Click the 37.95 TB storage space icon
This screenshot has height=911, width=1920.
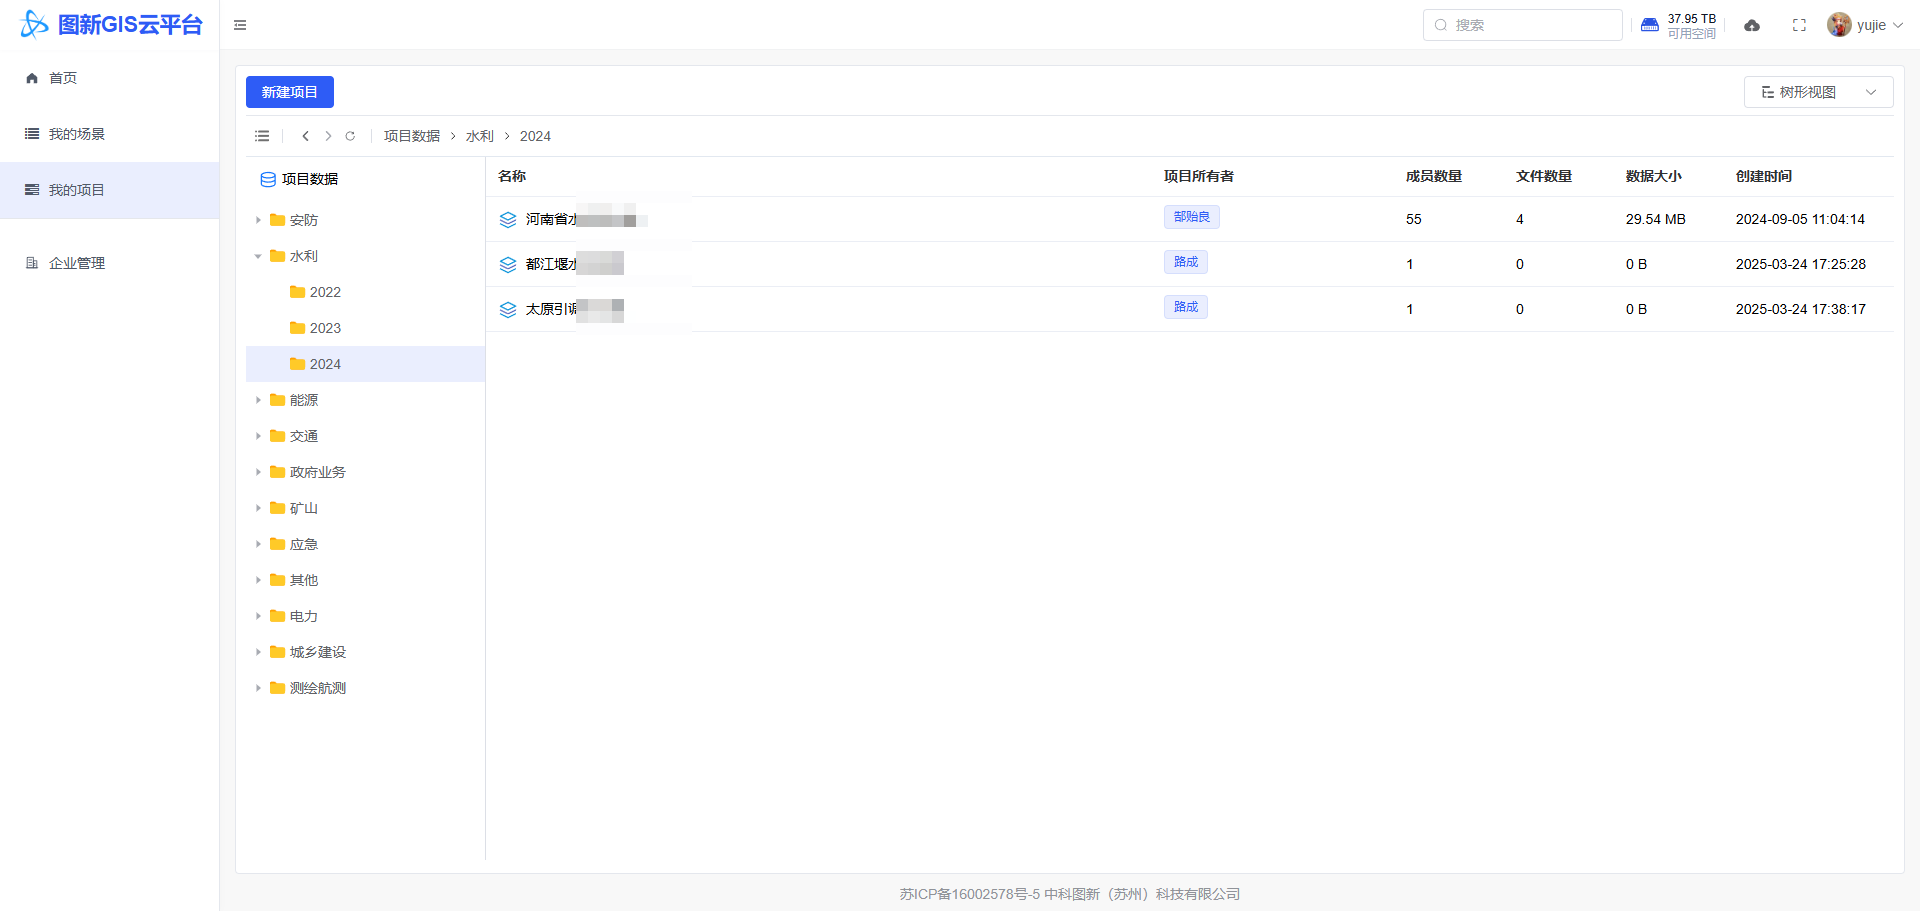[1650, 25]
